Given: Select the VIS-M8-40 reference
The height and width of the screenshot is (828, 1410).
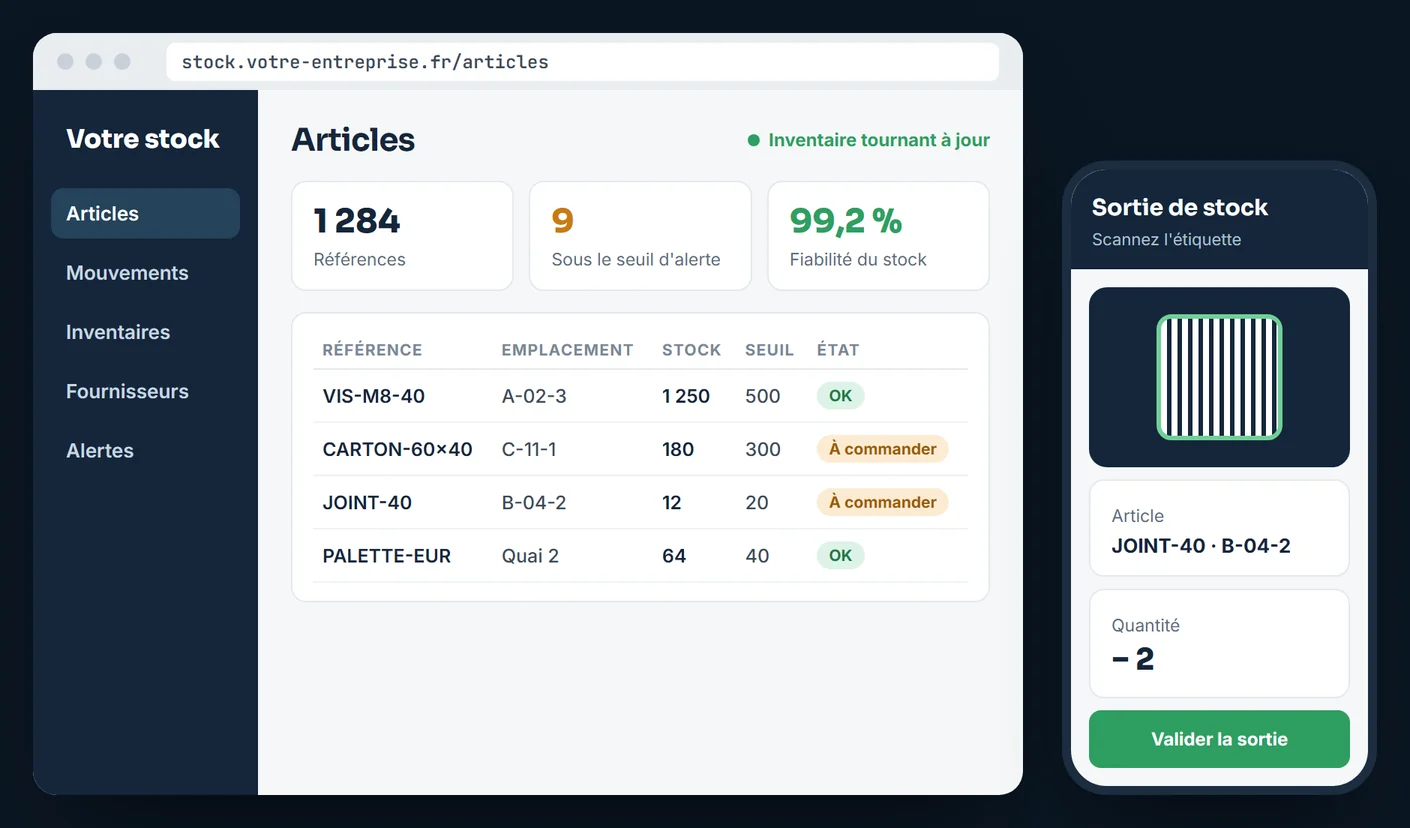Looking at the screenshot, I should (373, 396).
